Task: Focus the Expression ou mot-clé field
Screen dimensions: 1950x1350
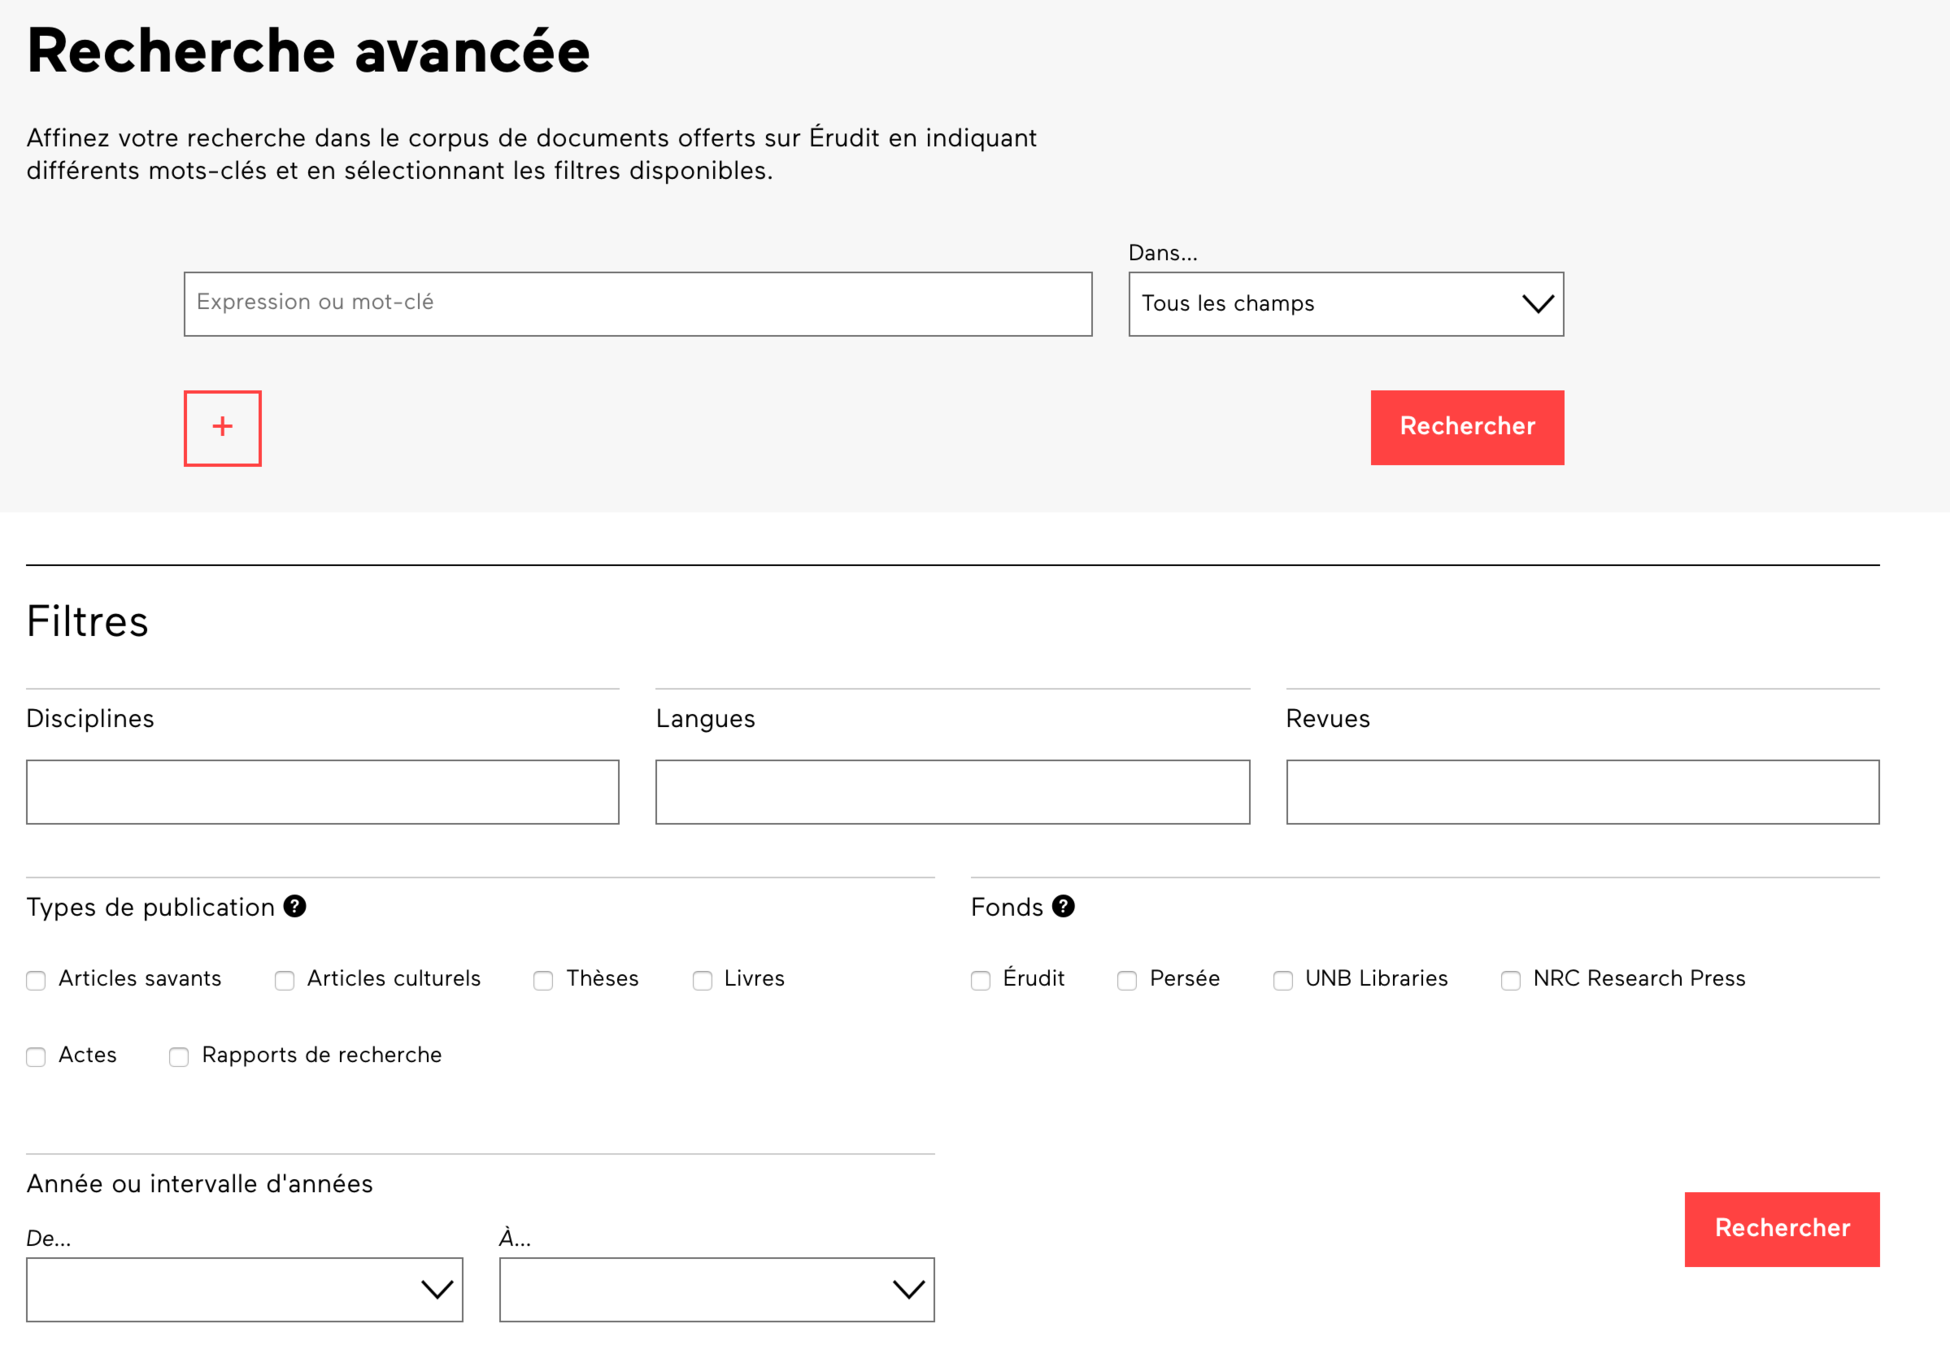Action: coord(637,304)
